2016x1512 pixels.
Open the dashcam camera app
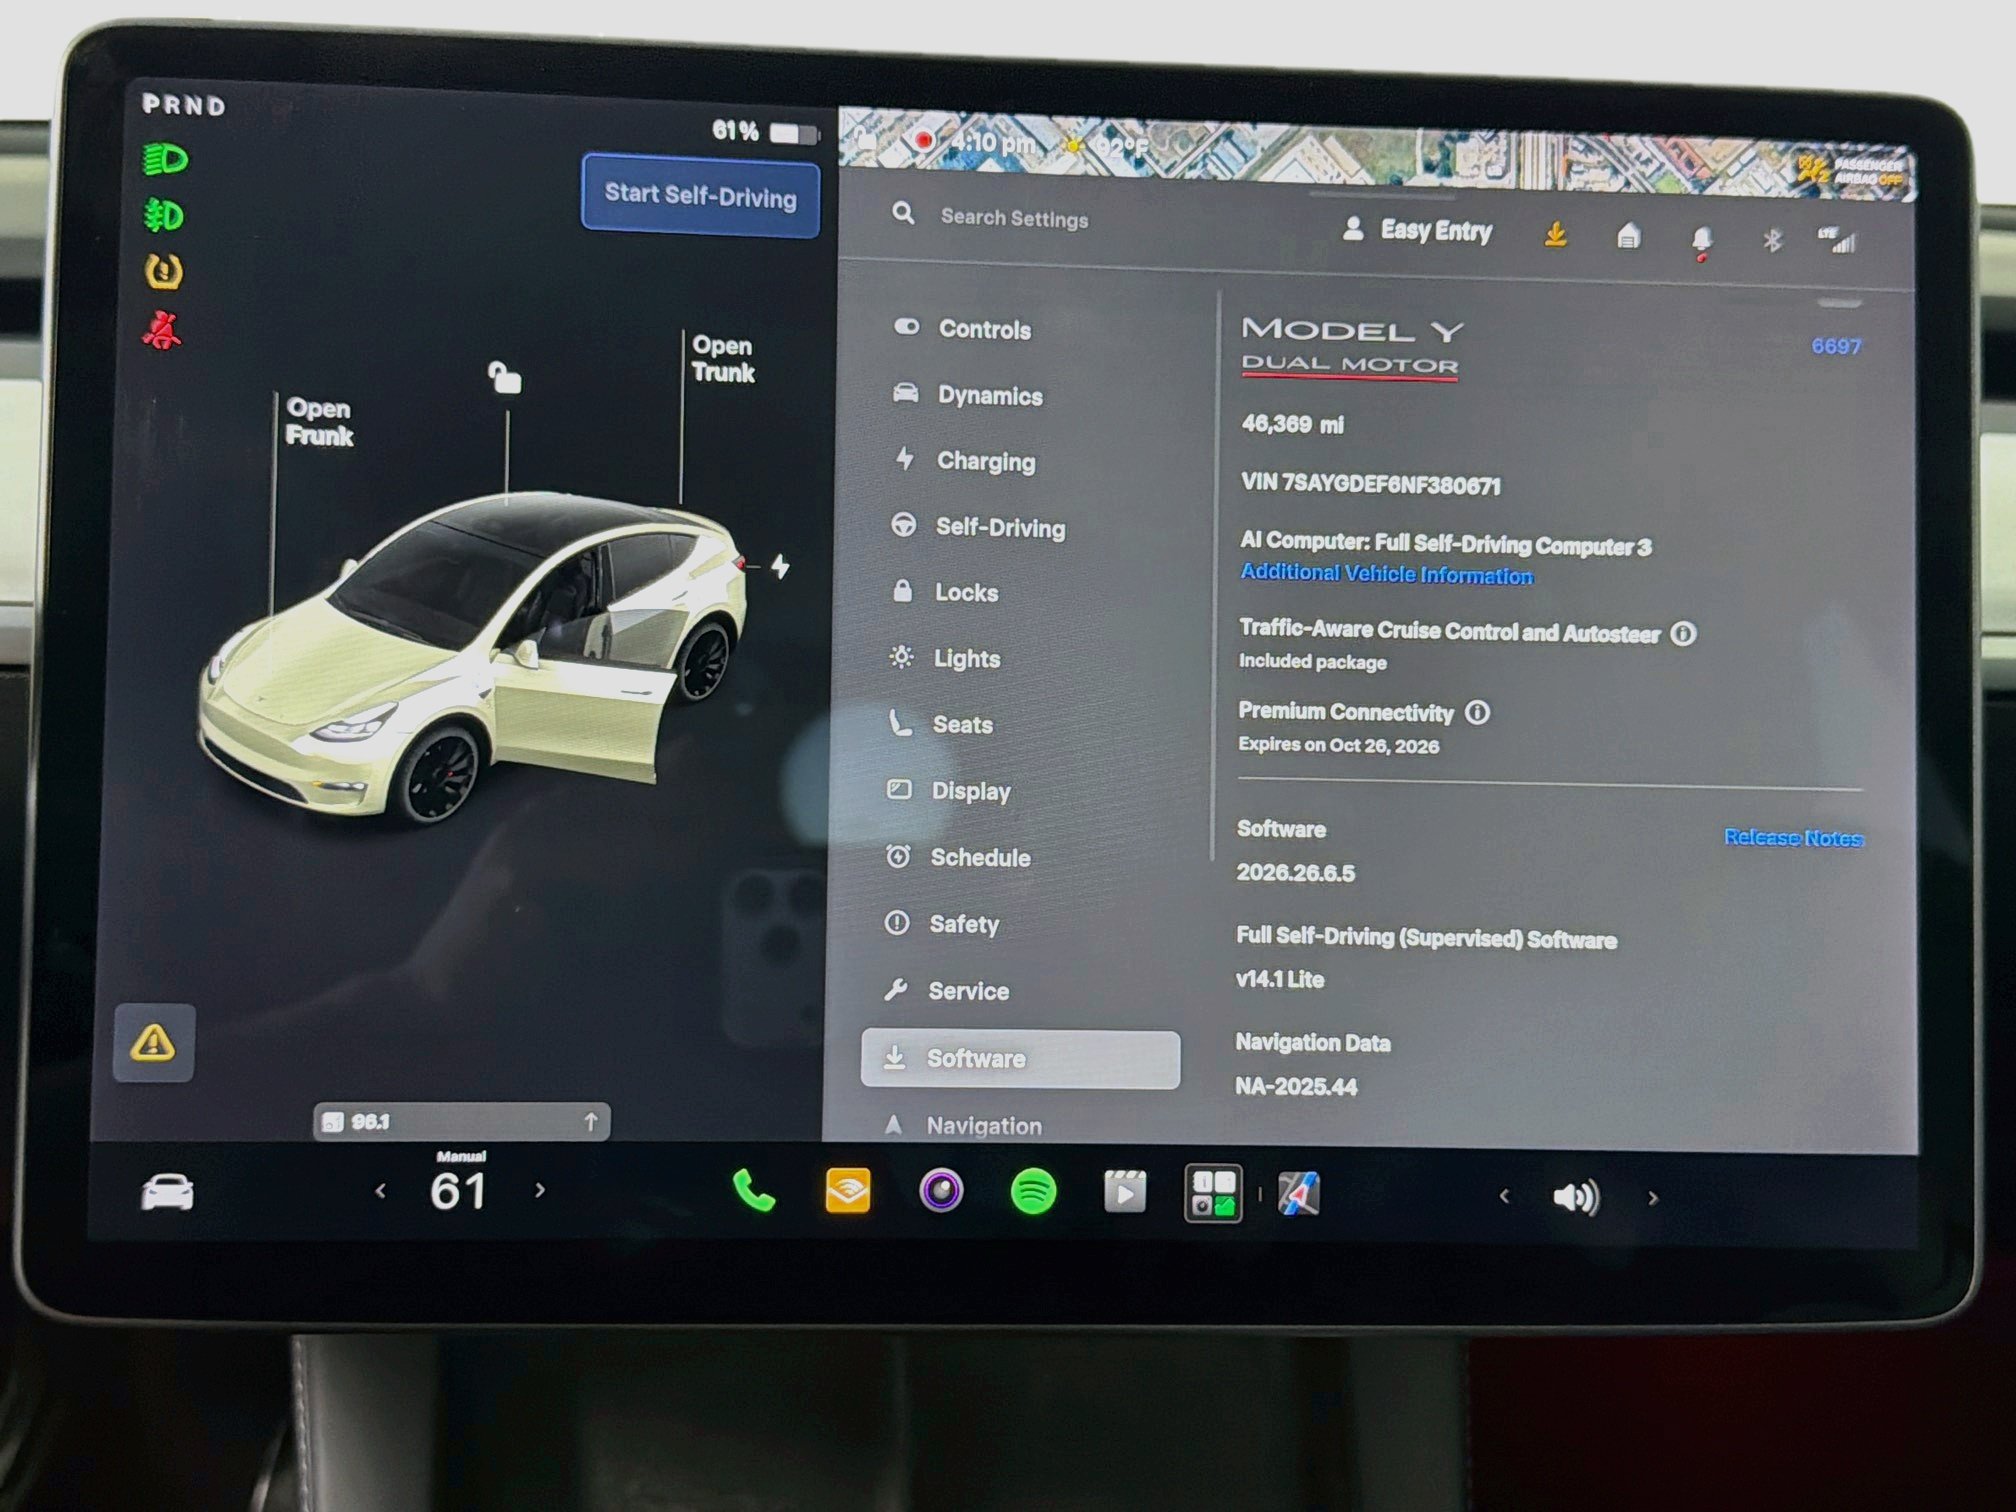coord(941,1191)
